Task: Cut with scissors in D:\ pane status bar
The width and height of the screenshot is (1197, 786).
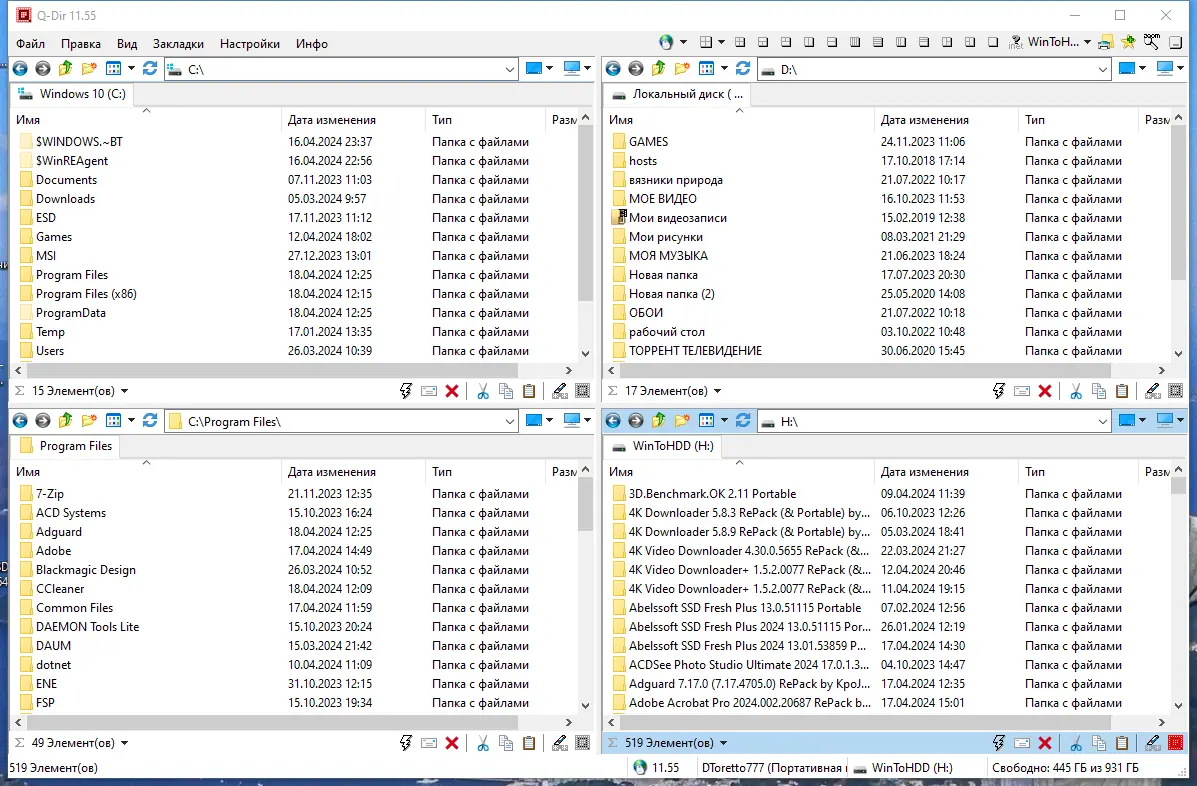Action: pos(1076,391)
